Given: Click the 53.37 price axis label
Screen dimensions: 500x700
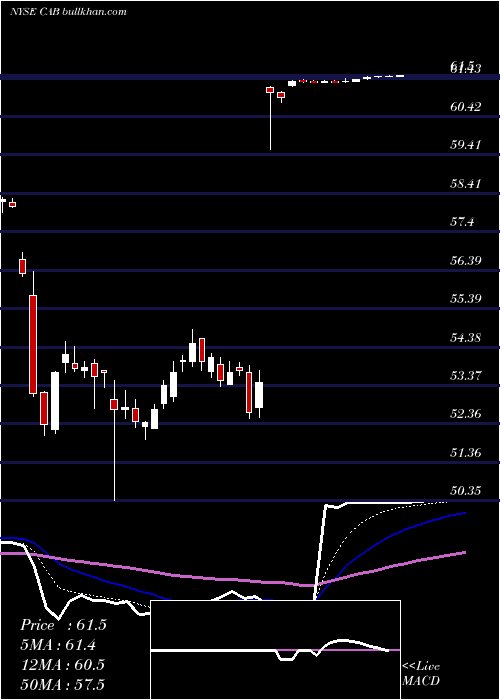Looking at the screenshot, I should [x=466, y=375].
